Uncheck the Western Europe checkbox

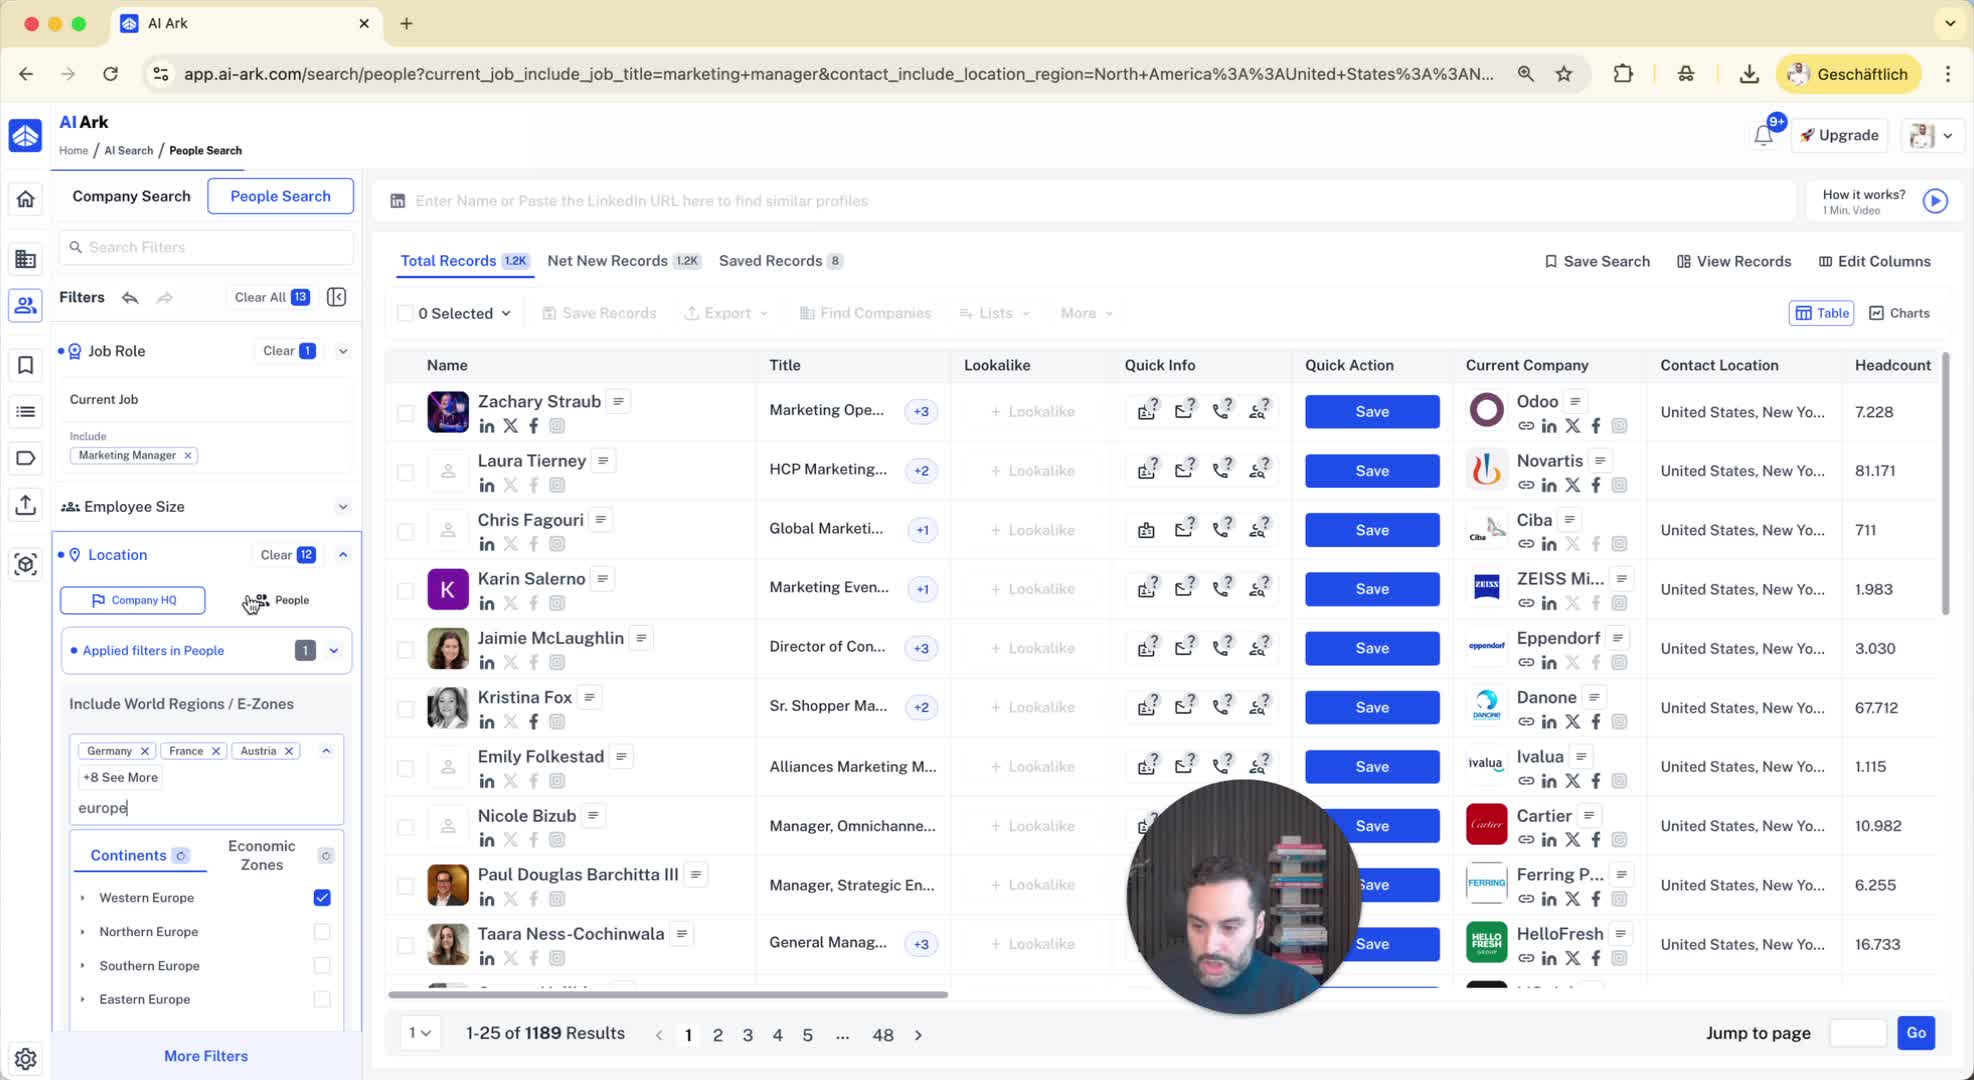click(x=322, y=898)
